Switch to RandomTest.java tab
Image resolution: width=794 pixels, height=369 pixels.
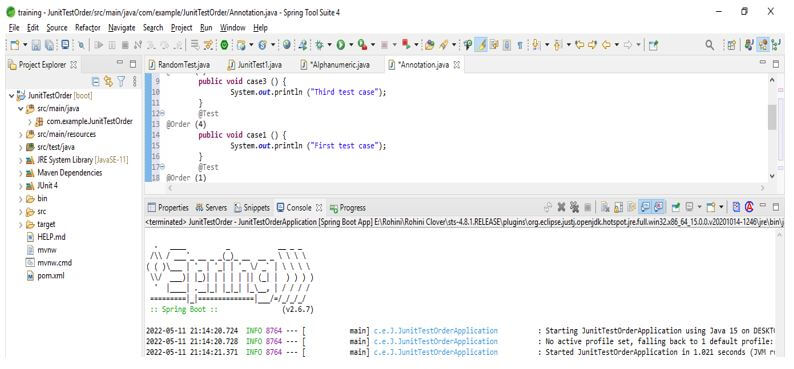pos(178,65)
